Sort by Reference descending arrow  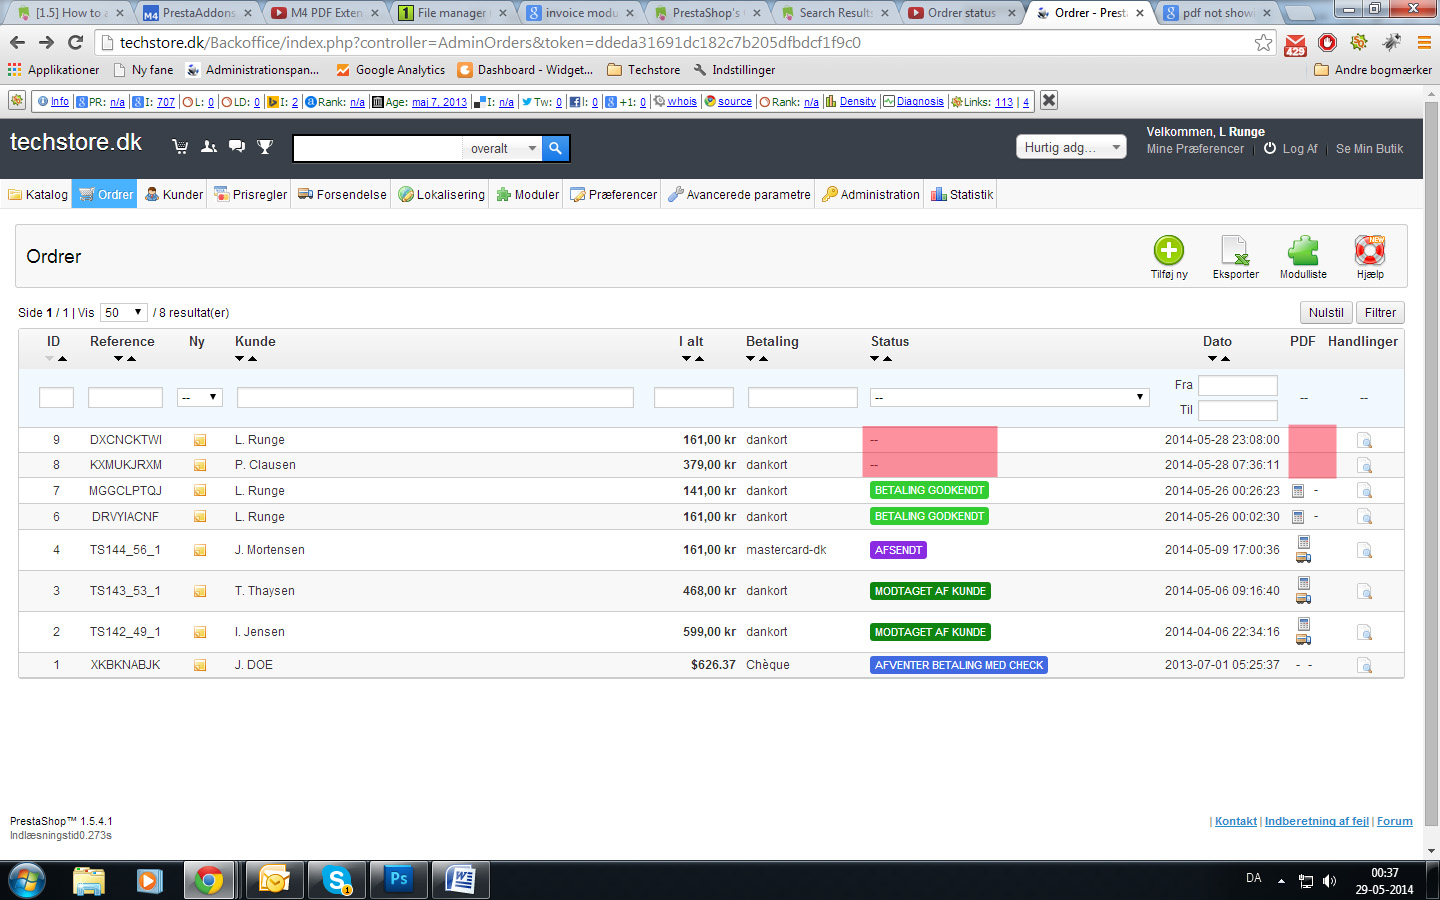coord(119,358)
